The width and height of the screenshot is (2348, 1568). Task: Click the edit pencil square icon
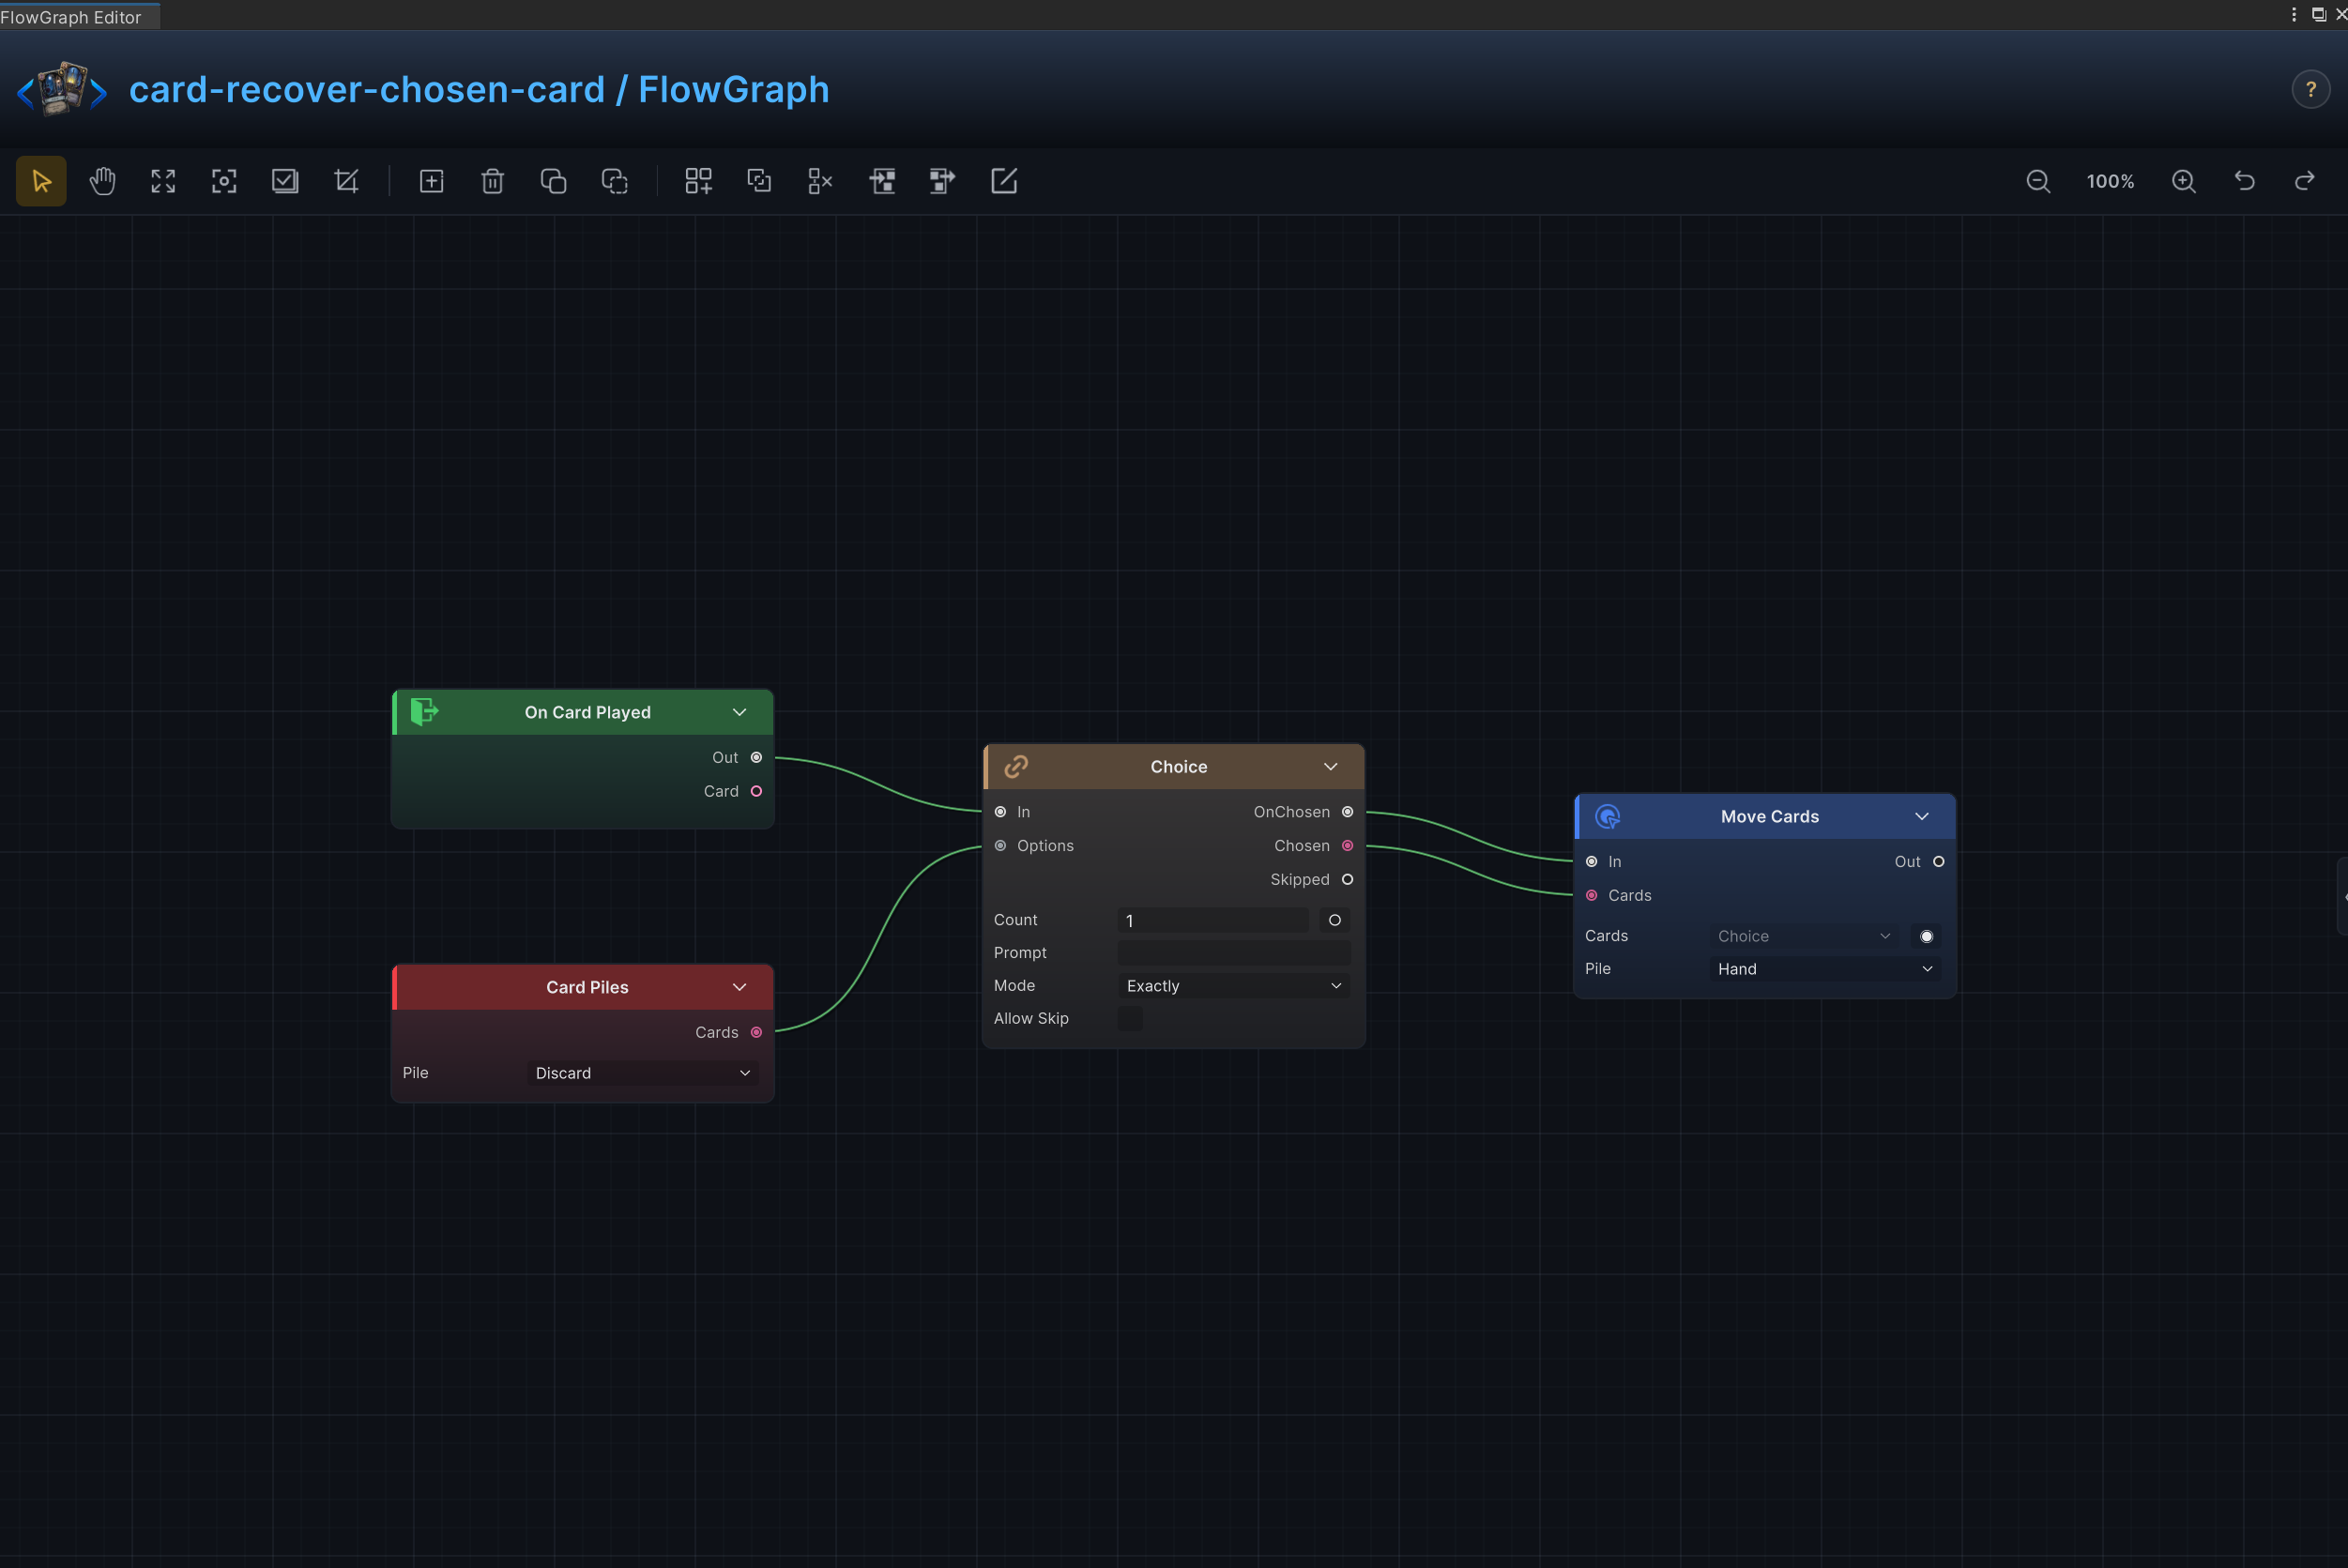(x=1004, y=181)
